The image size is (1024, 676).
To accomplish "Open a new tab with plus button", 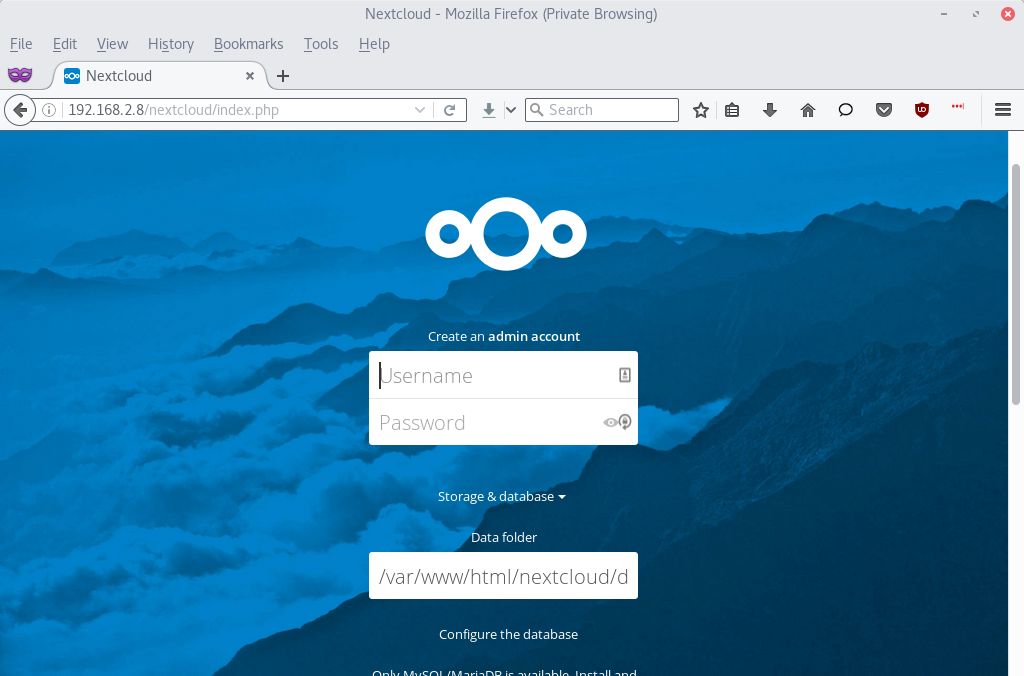I will pyautogui.click(x=283, y=76).
